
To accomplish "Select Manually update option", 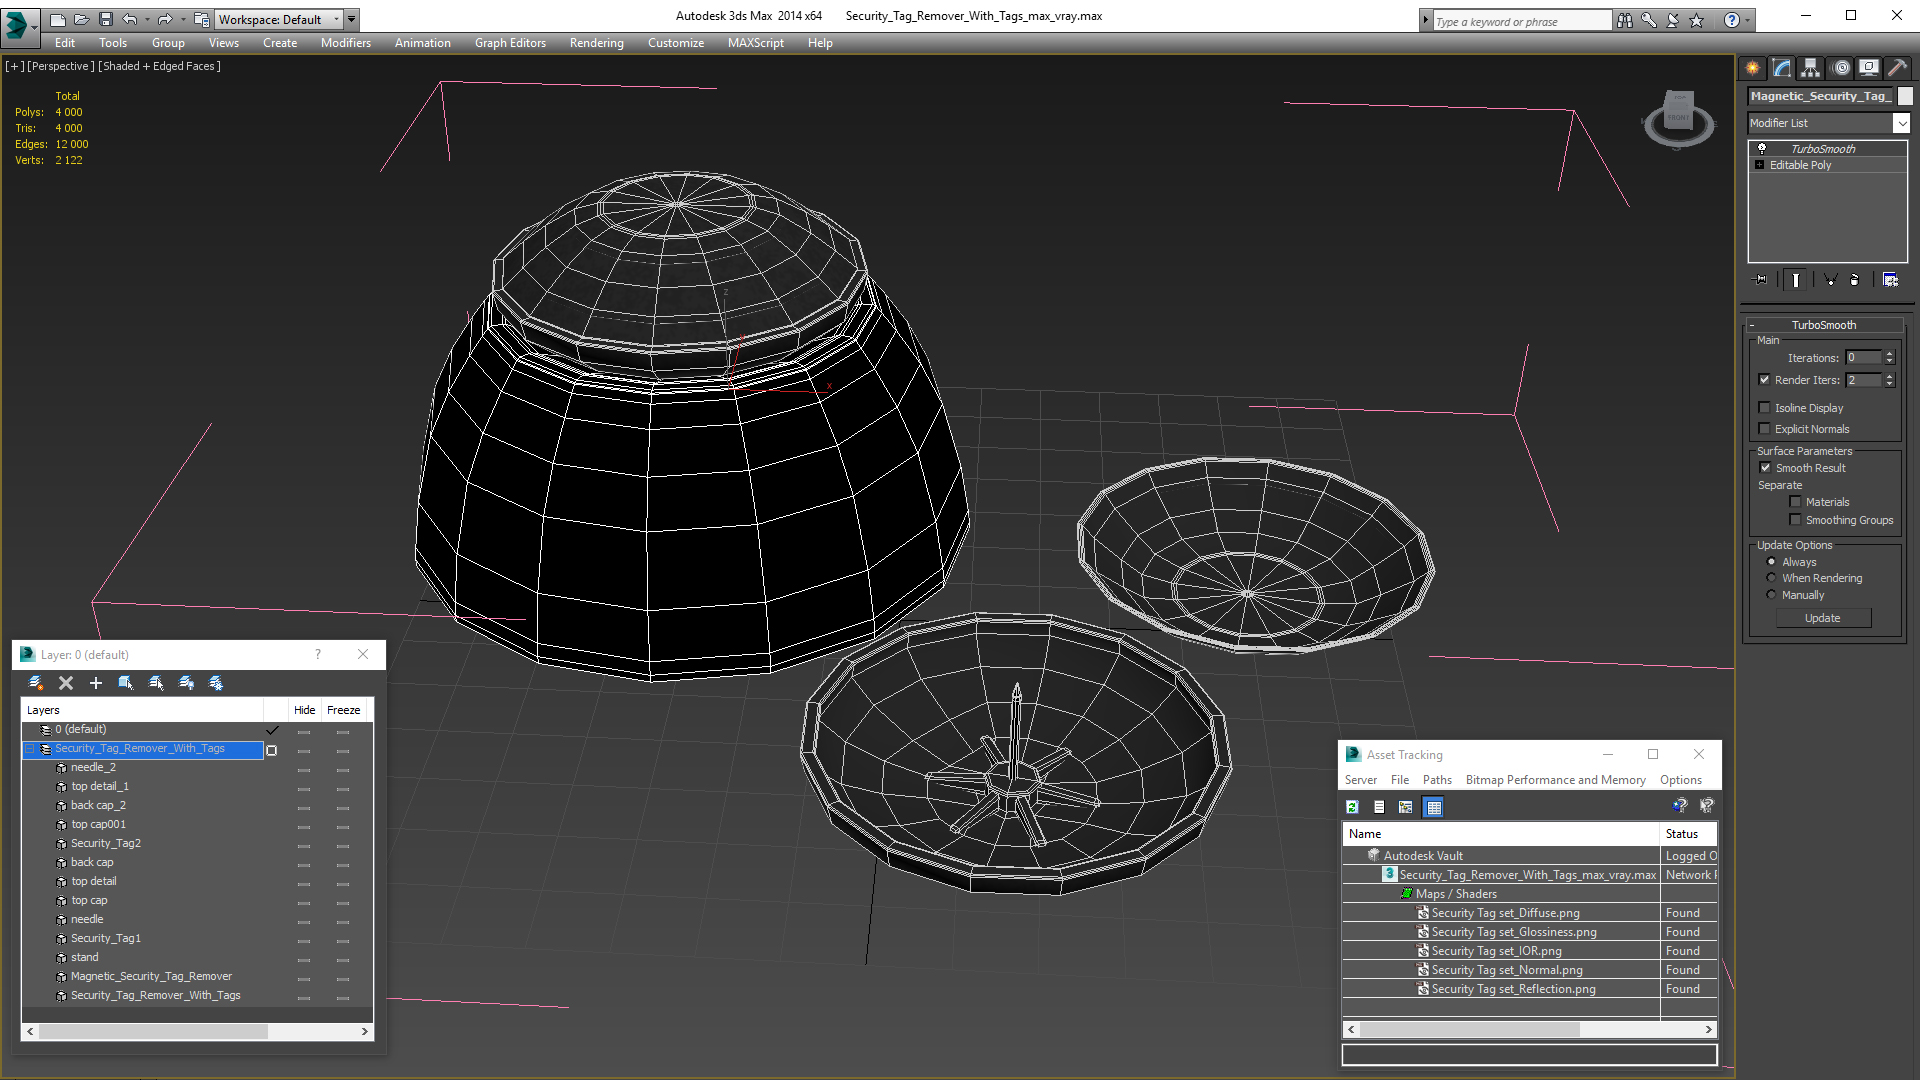I will 1771,595.
